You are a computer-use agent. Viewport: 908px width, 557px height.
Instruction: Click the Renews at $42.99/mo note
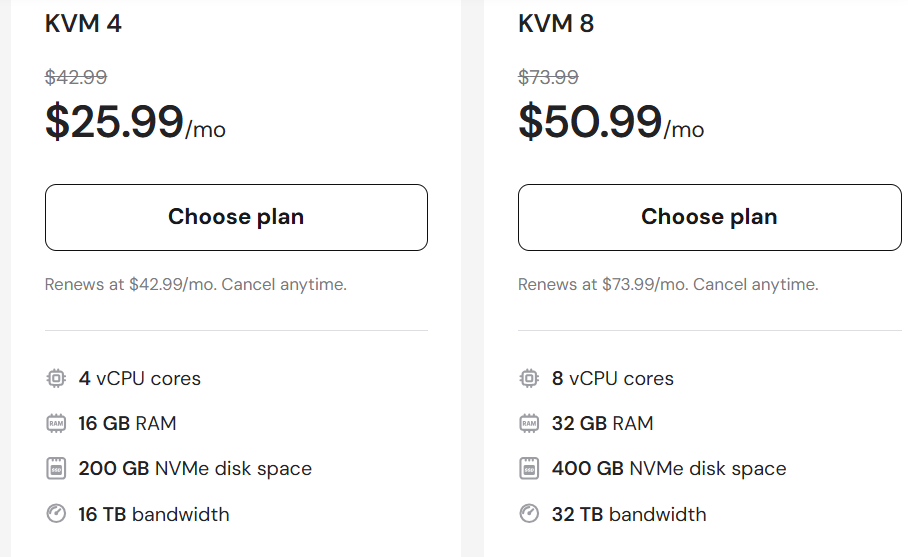click(196, 284)
